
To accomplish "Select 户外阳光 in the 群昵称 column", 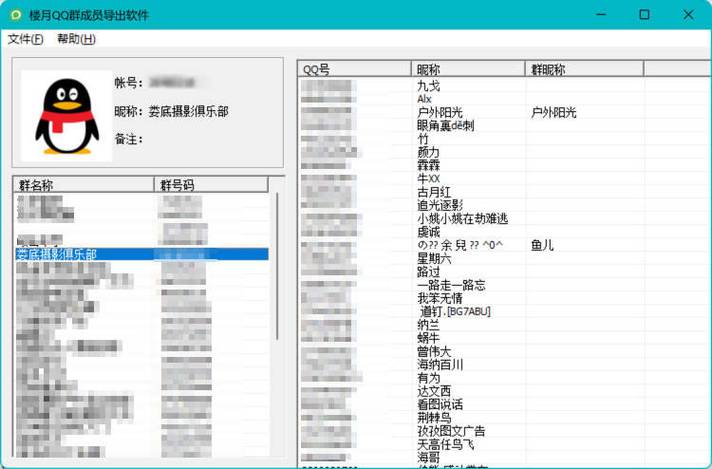I will click(x=554, y=112).
